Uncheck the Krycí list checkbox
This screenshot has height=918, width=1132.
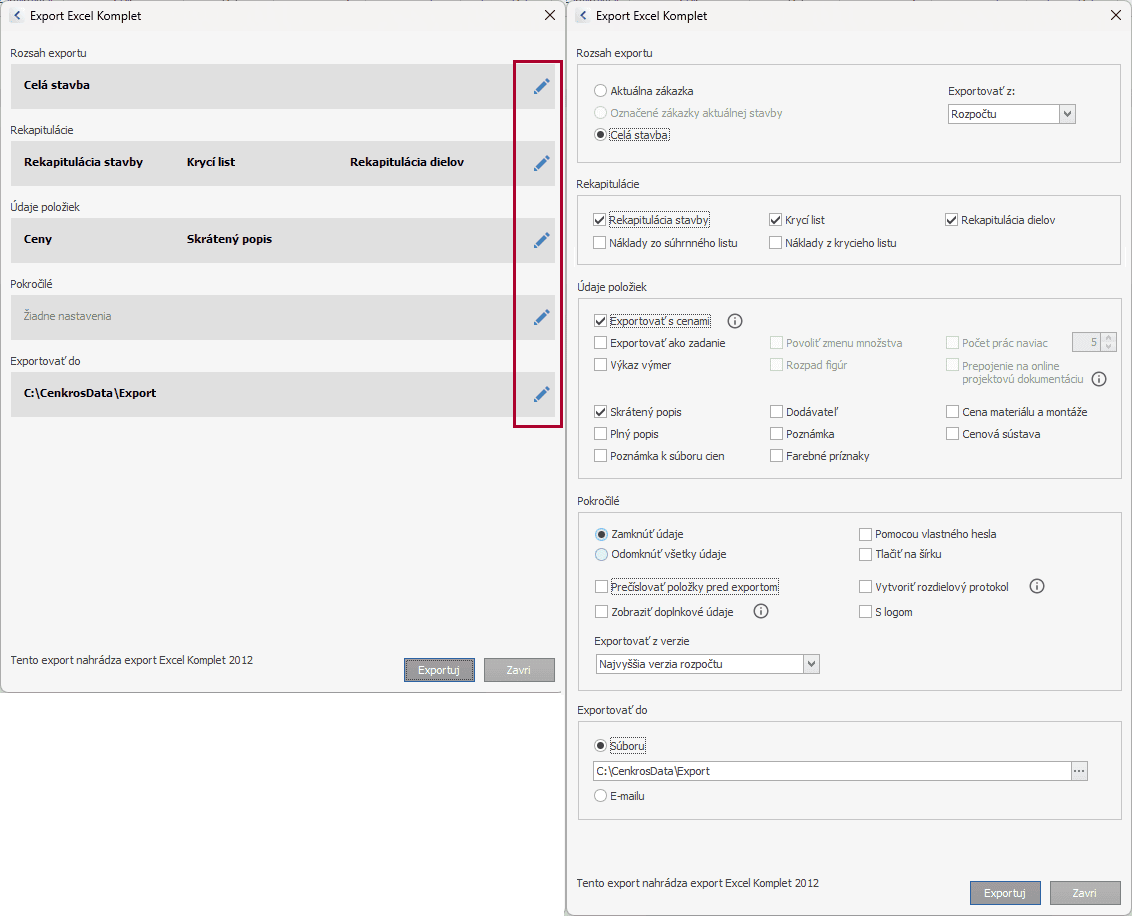(775, 220)
